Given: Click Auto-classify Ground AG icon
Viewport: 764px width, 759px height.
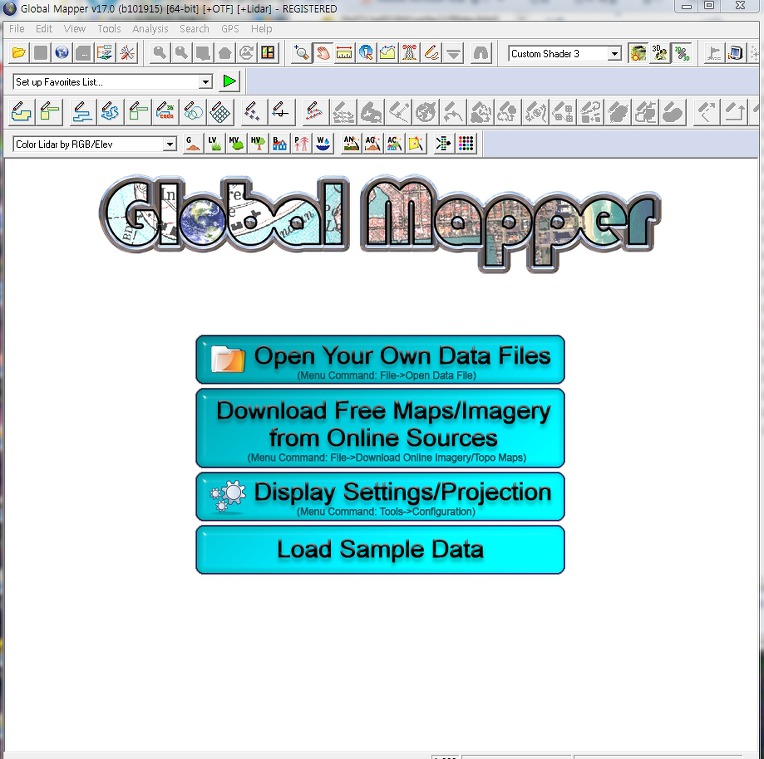Looking at the screenshot, I should pyautogui.click(x=373, y=143).
